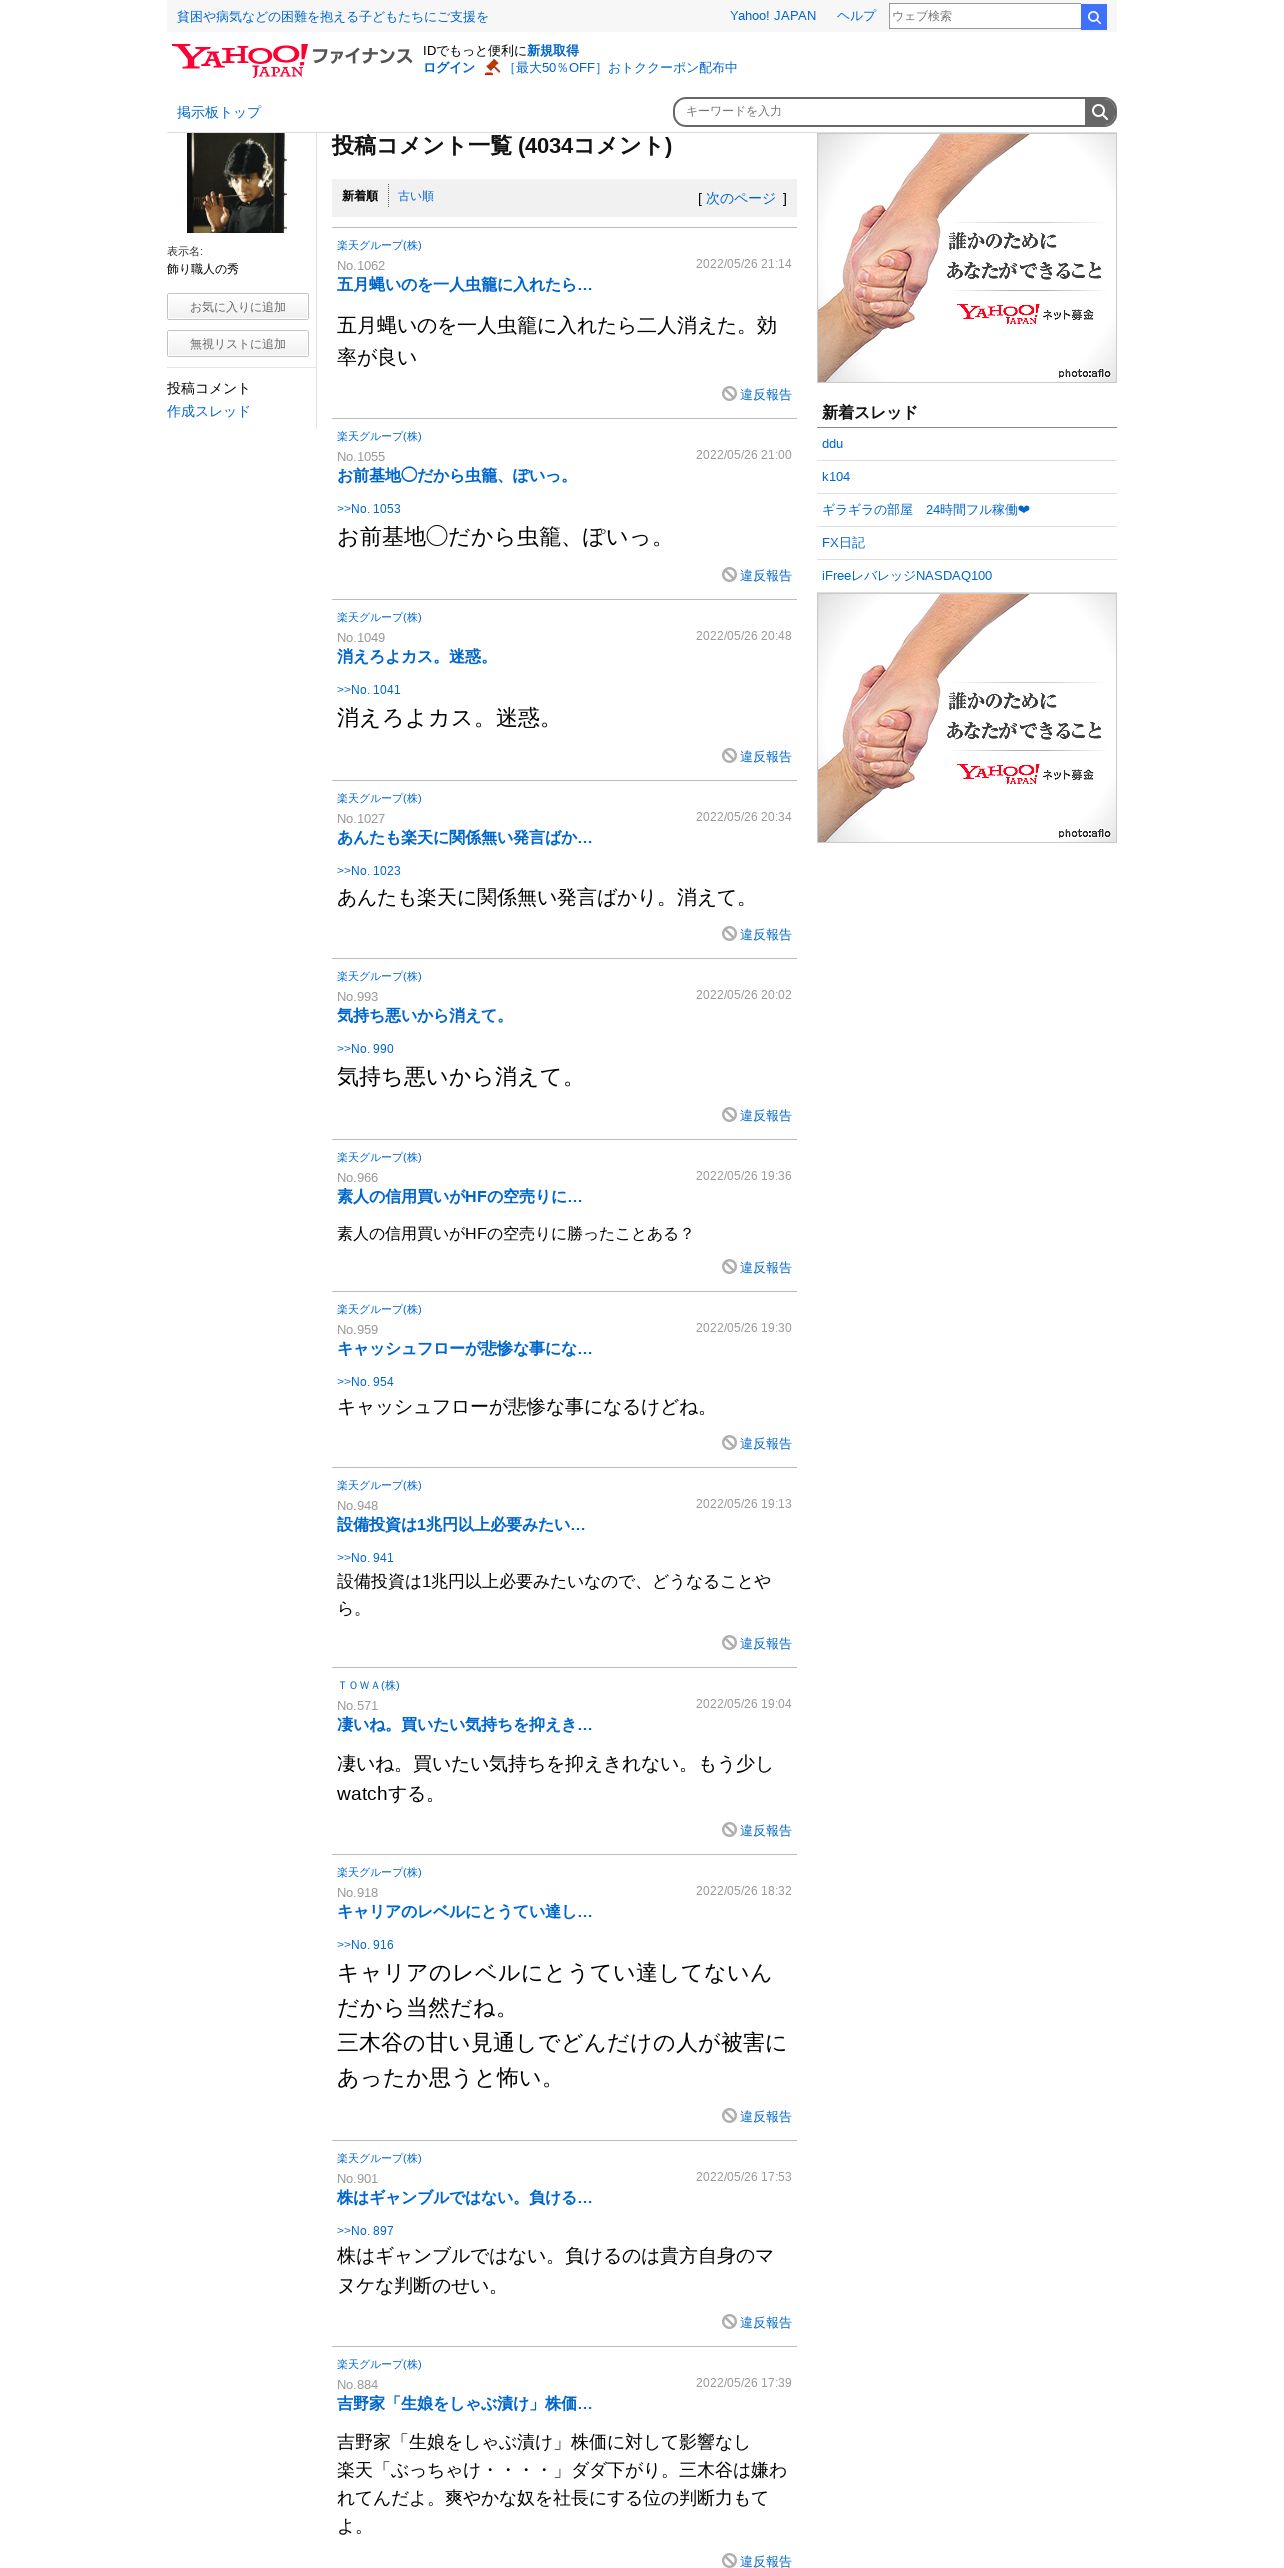The width and height of the screenshot is (1284, 2568).
Task: Go to 次のページ link
Action: pyautogui.click(x=741, y=199)
